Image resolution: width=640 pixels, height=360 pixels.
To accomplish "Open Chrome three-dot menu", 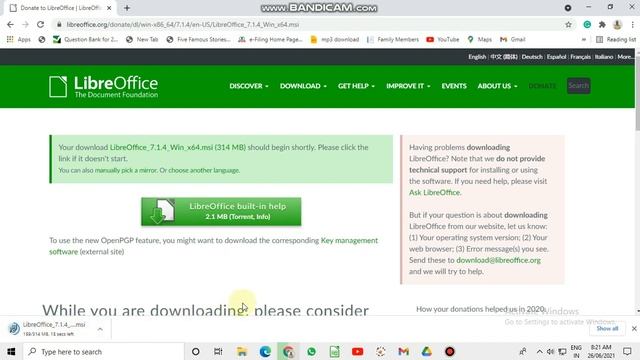I will pyautogui.click(x=633, y=24).
